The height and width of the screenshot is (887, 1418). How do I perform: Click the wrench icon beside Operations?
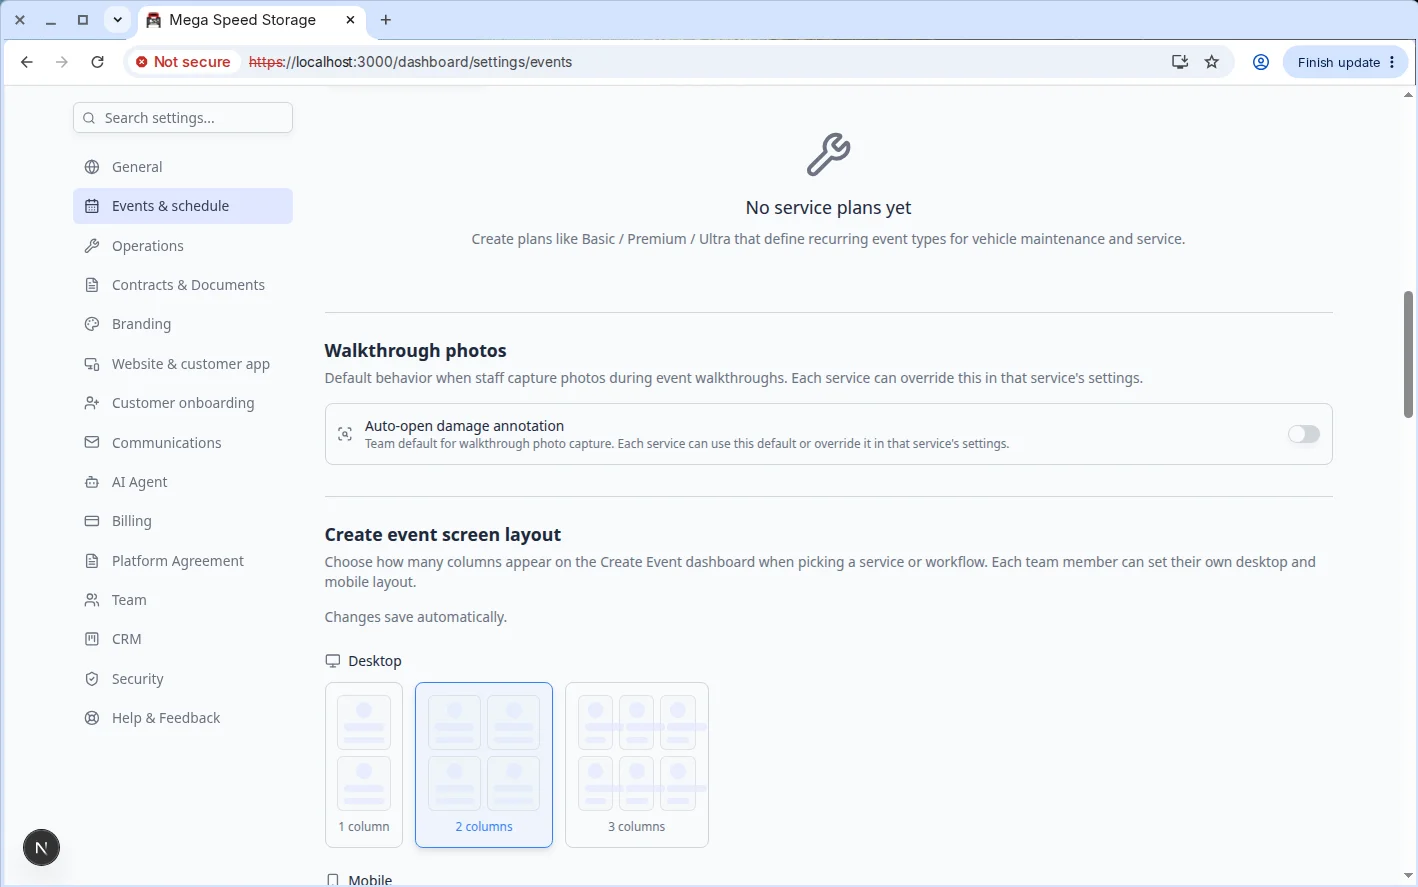click(x=92, y=245)
